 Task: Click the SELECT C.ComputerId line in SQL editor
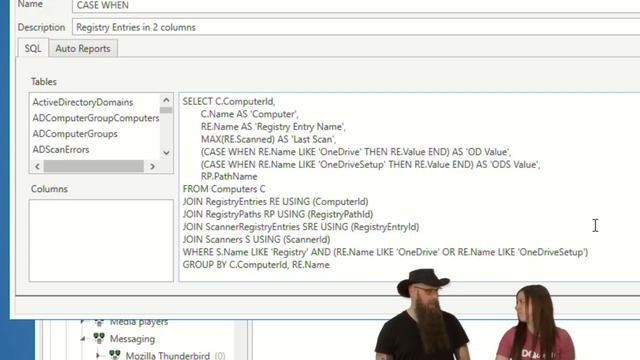tap(229, 101)
